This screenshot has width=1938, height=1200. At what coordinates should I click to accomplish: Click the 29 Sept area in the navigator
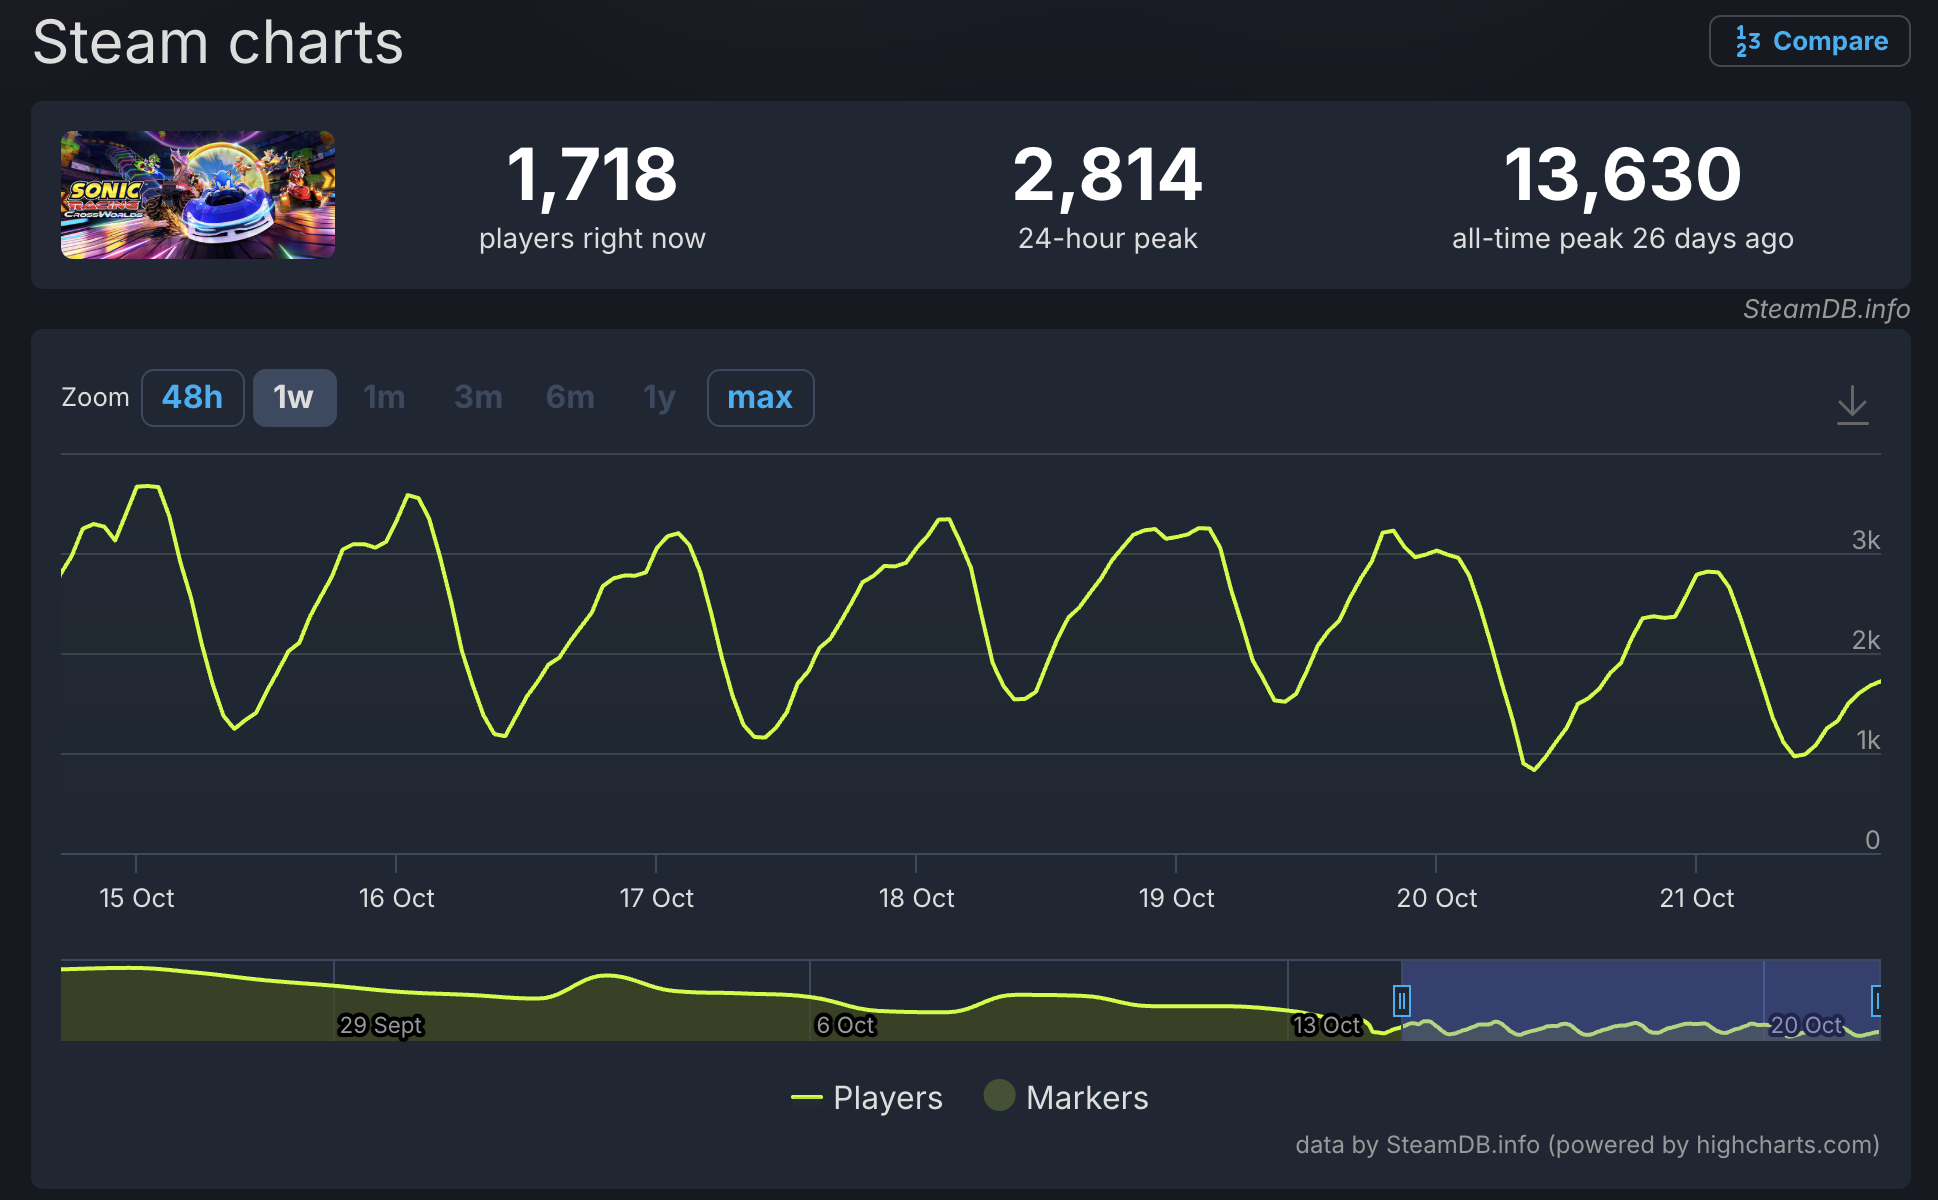[380, 1024]
